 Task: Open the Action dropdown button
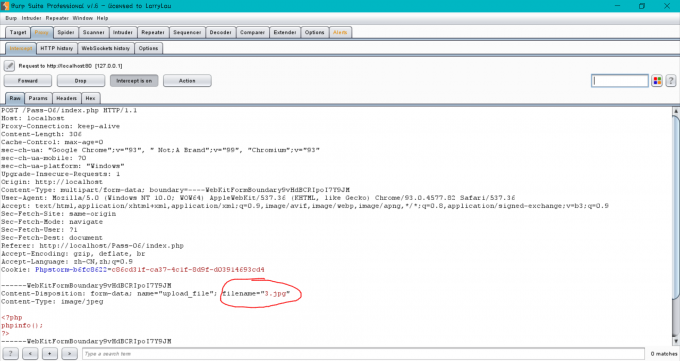tap(187, 81)
